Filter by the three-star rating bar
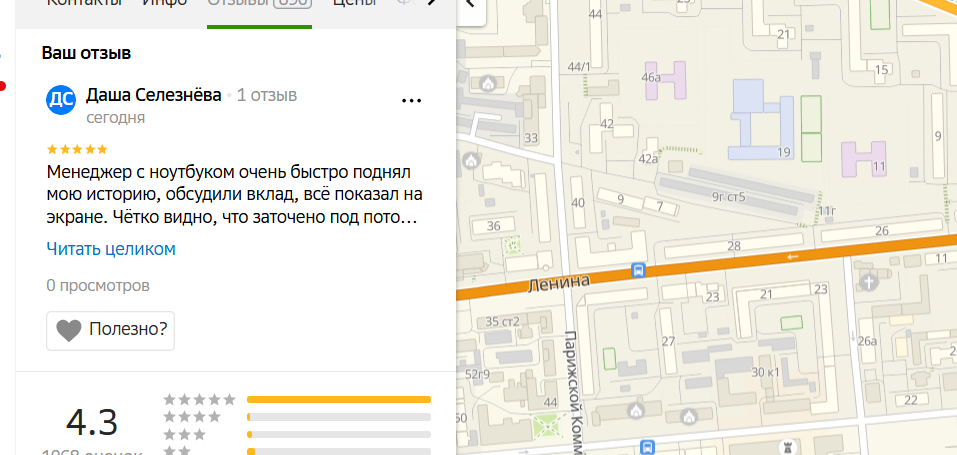This screenshot has width=957, height=455. [x=339, y=435]
